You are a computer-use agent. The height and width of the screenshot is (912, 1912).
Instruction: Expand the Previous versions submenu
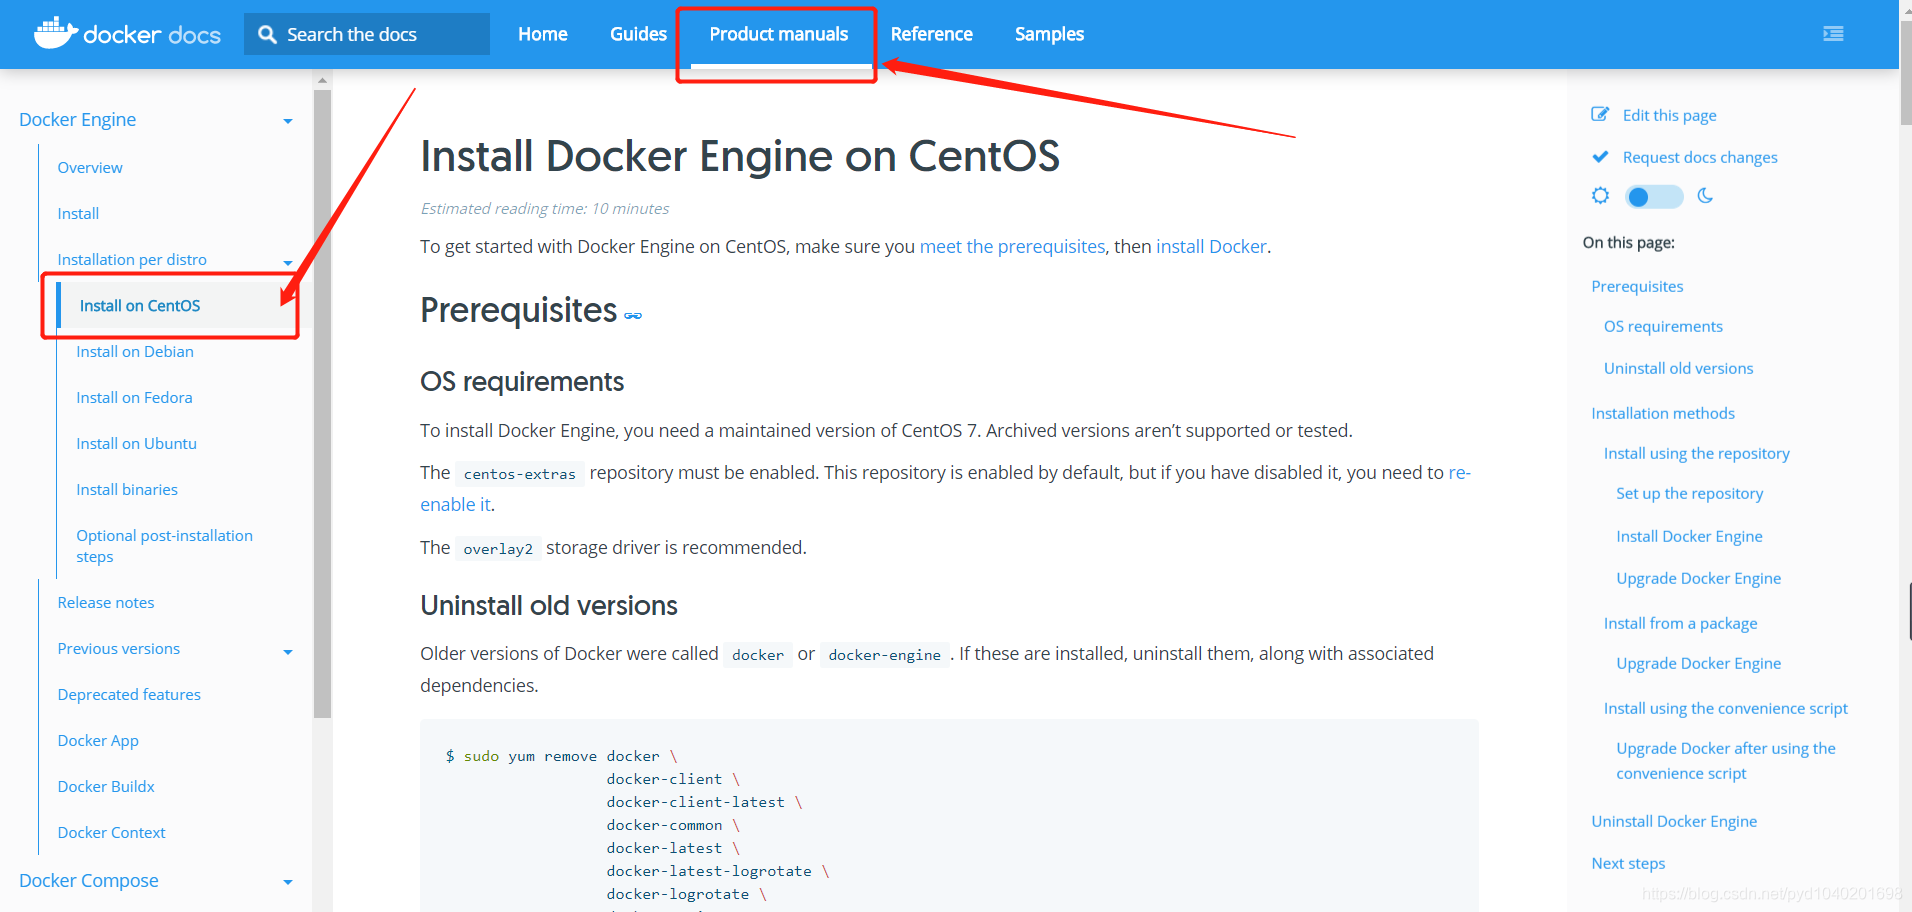point(288,651)
